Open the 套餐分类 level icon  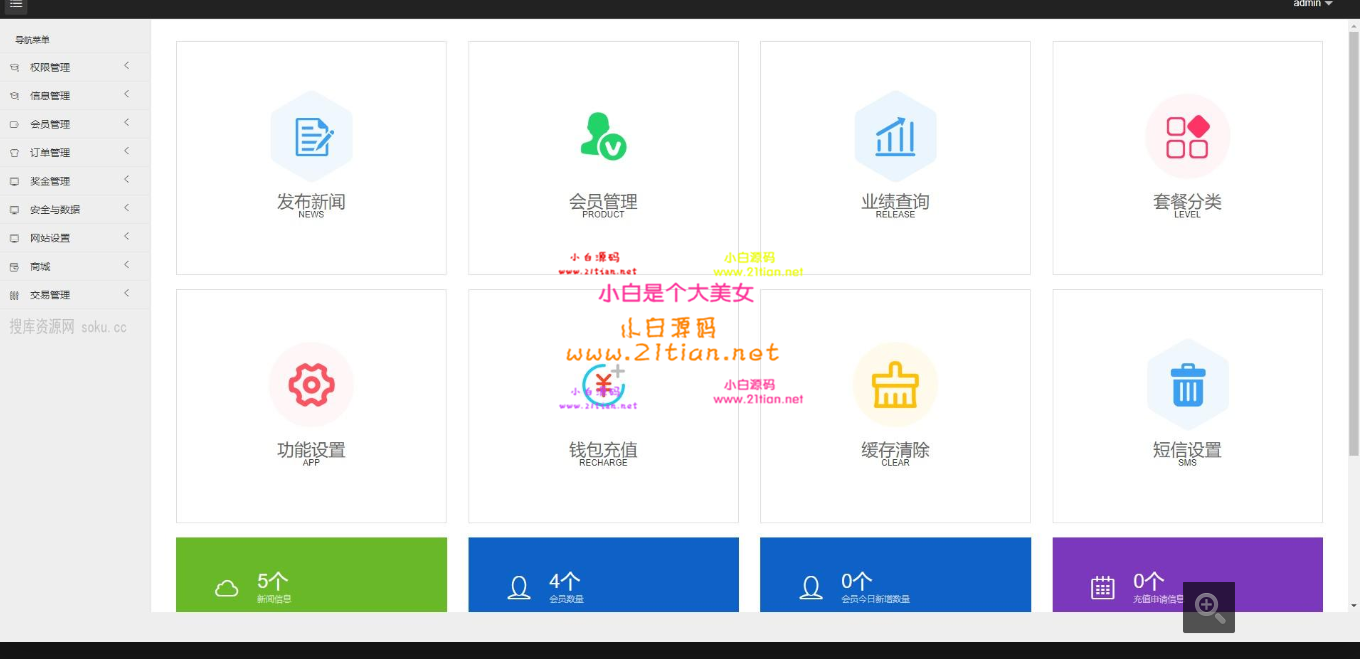1187,137
